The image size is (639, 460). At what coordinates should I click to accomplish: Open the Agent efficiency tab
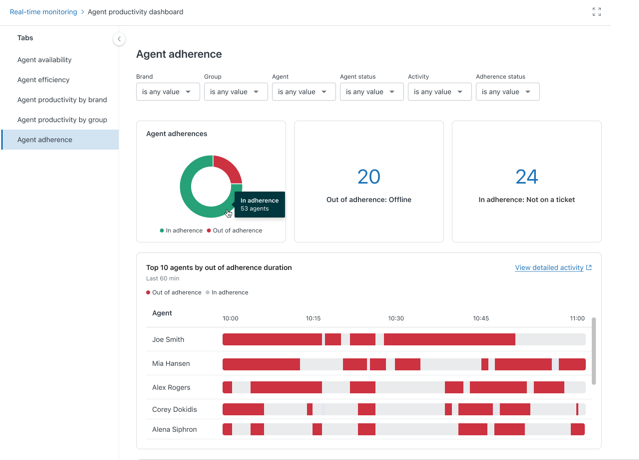pos(43,80)
